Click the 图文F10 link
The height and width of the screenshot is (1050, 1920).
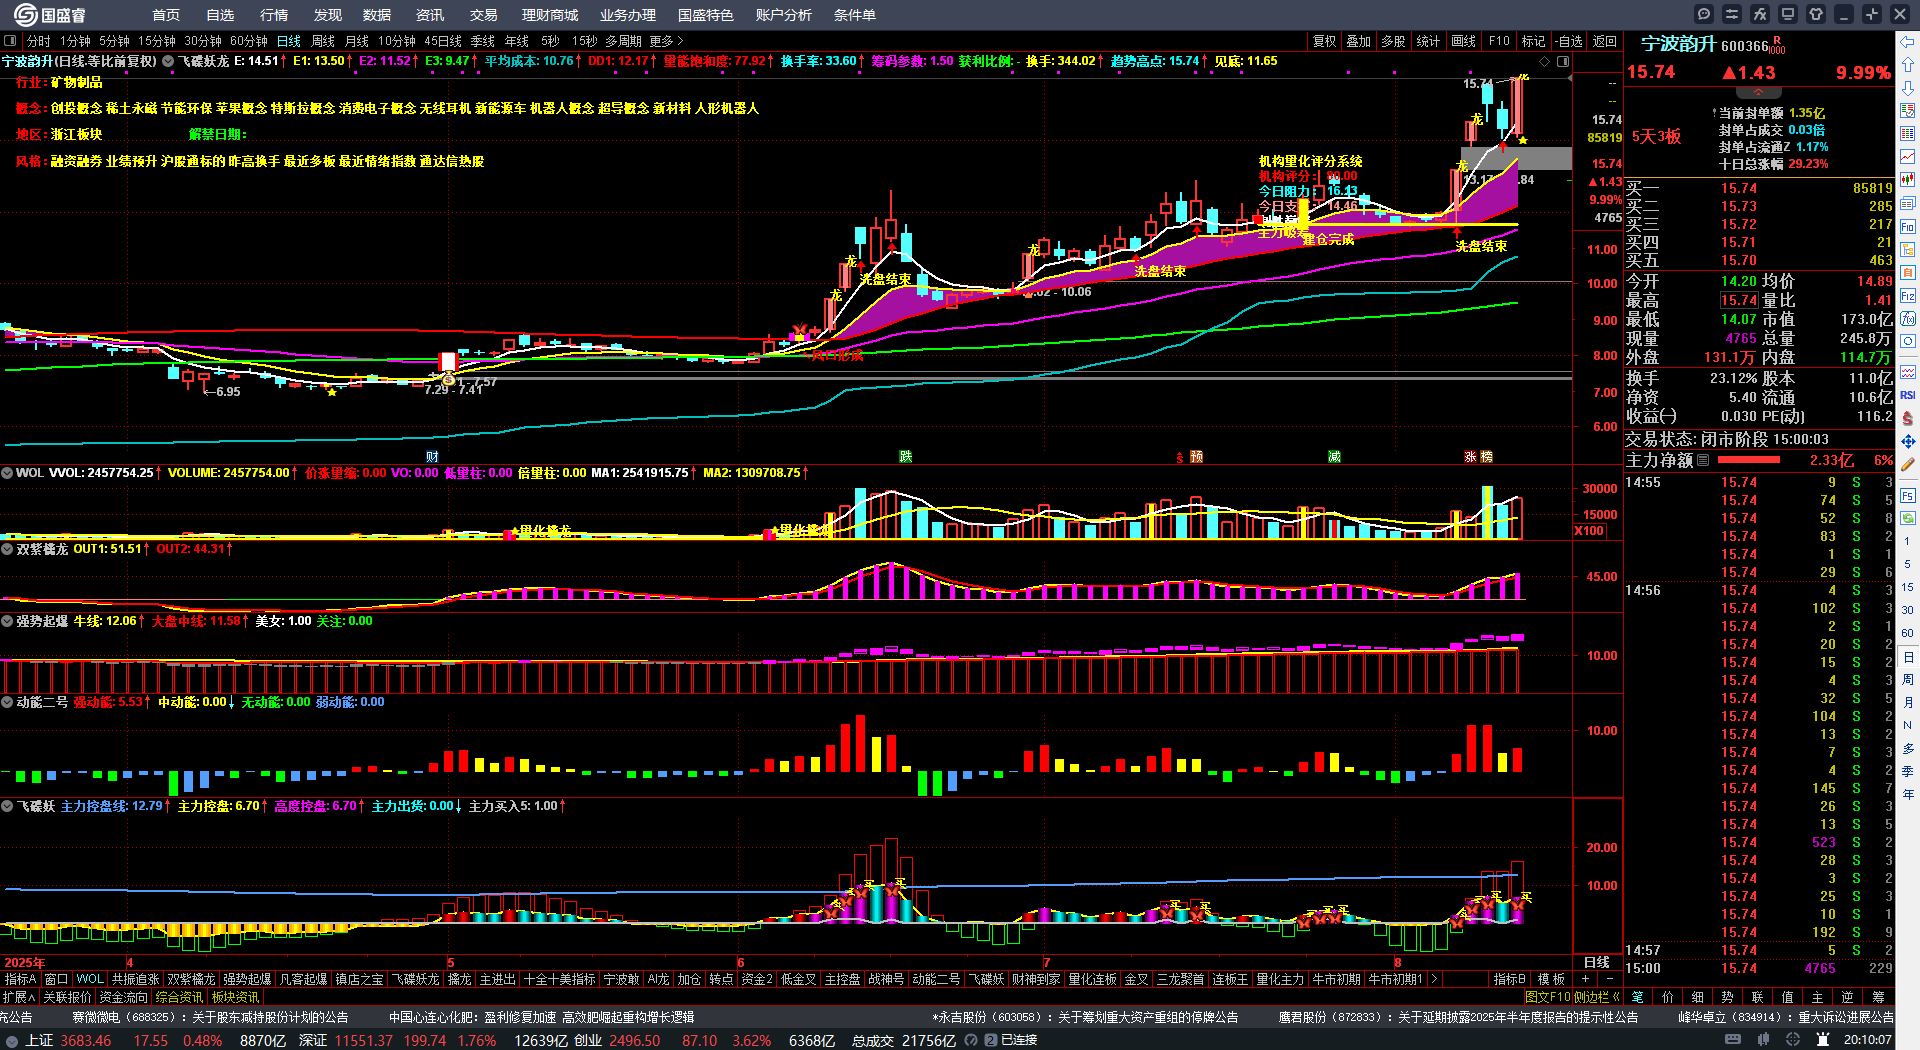pos(1547,997)
